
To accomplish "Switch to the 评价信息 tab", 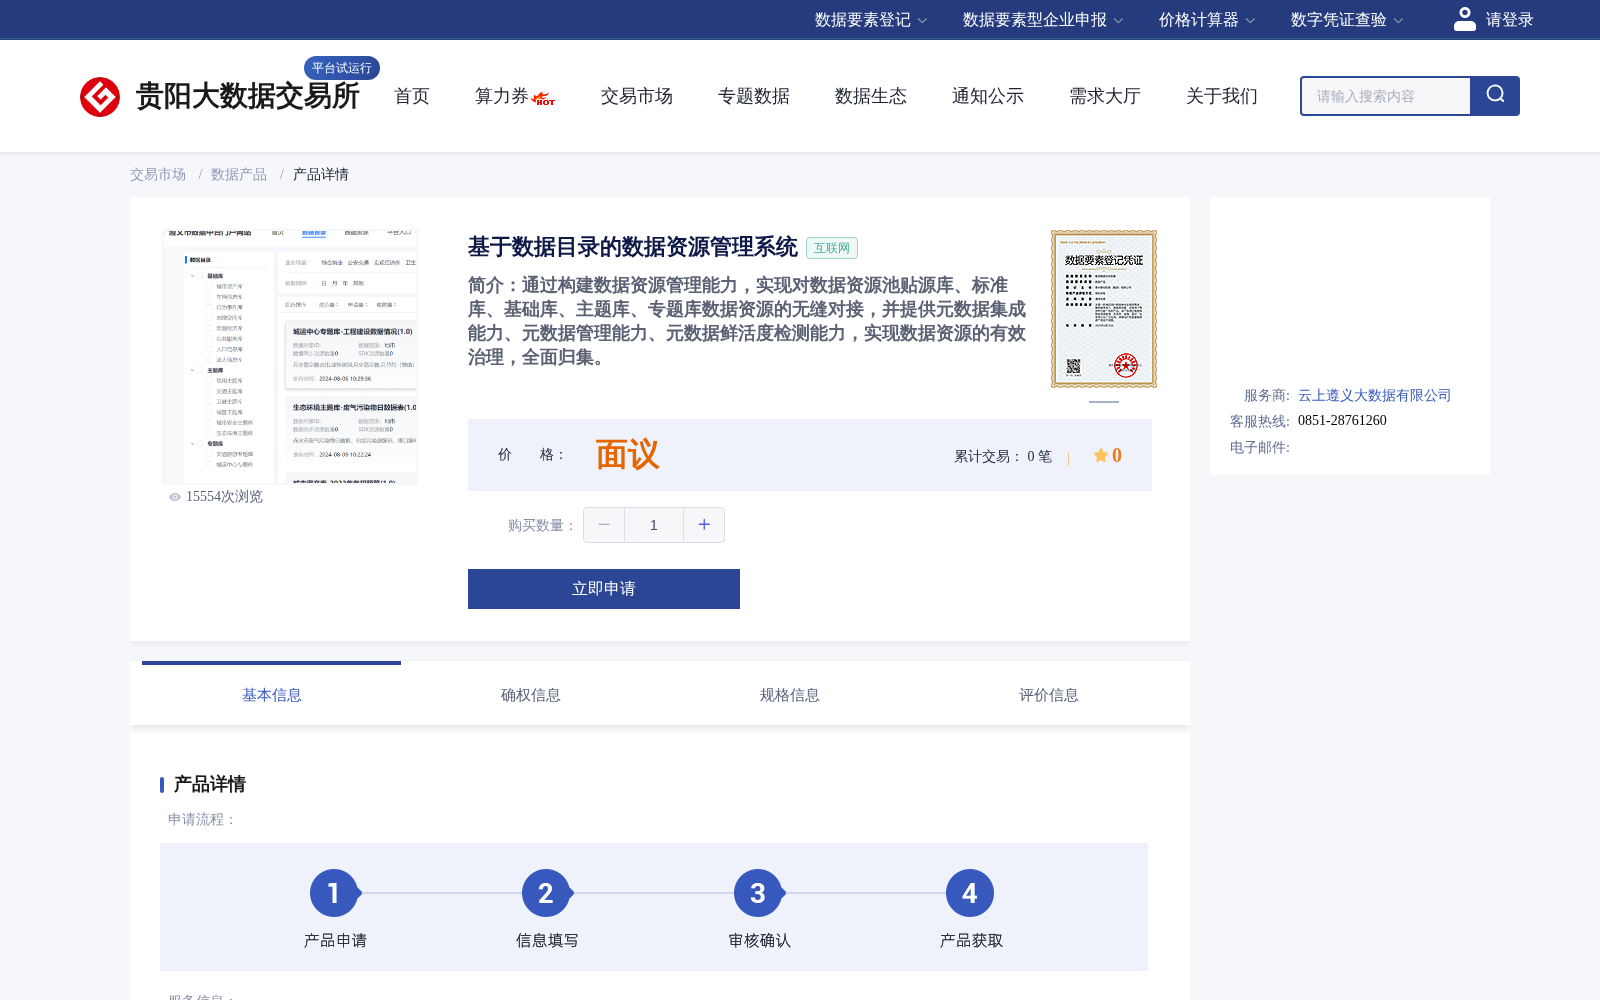I will tap(1049, 695).
